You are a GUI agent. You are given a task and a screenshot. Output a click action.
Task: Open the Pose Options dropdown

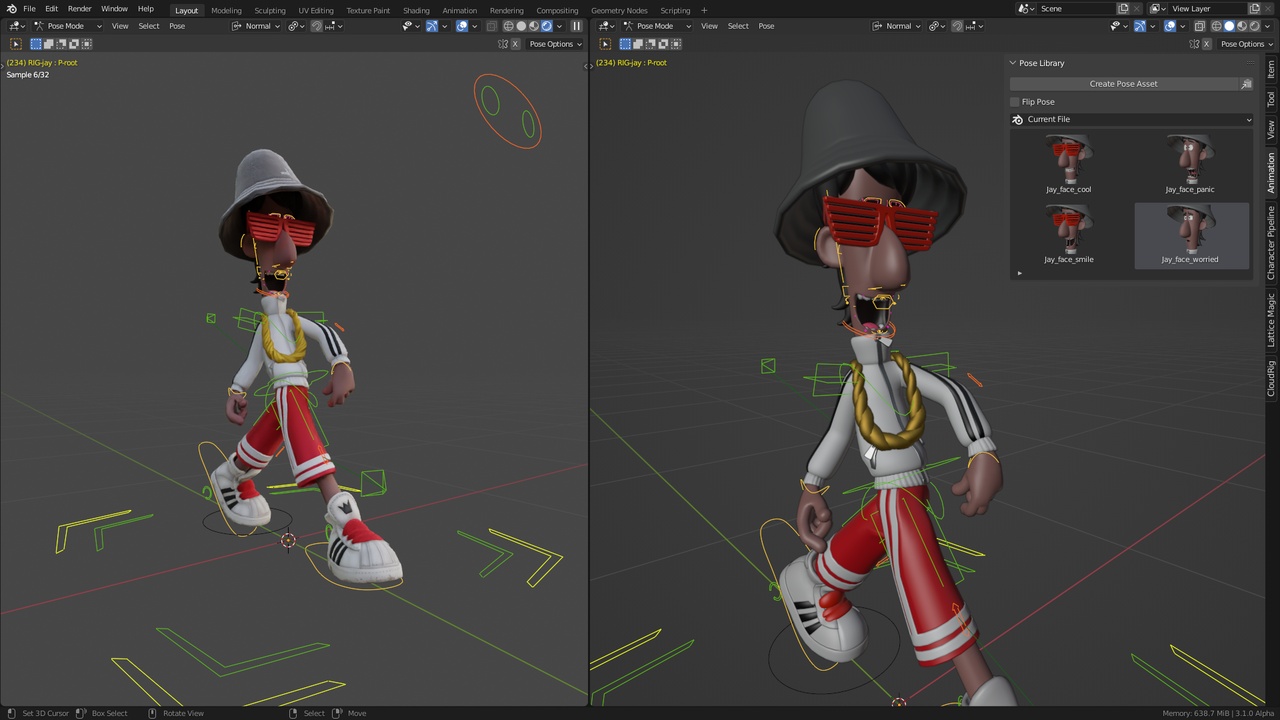(556, 44)
